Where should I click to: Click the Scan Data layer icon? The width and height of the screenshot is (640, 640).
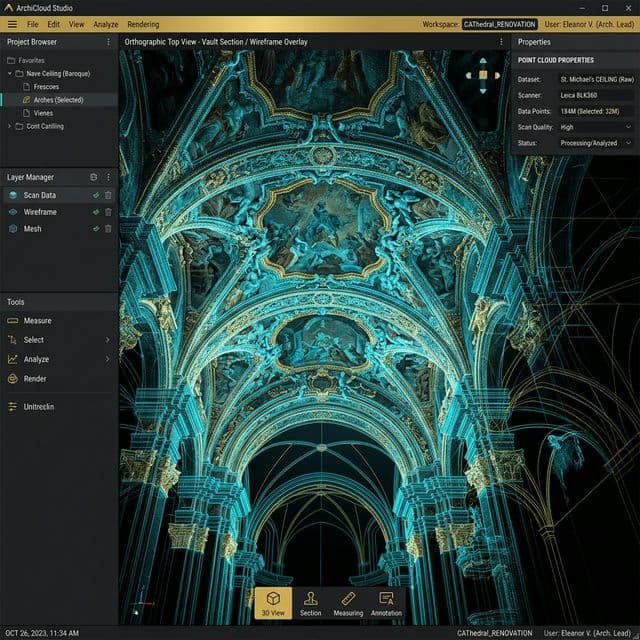pos(13,195)
